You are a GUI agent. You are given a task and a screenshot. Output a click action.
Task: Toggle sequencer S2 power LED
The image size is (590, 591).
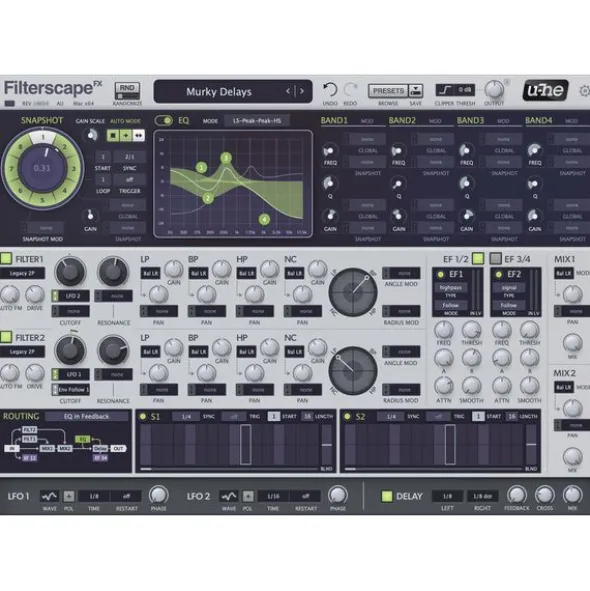click(347, 416)
